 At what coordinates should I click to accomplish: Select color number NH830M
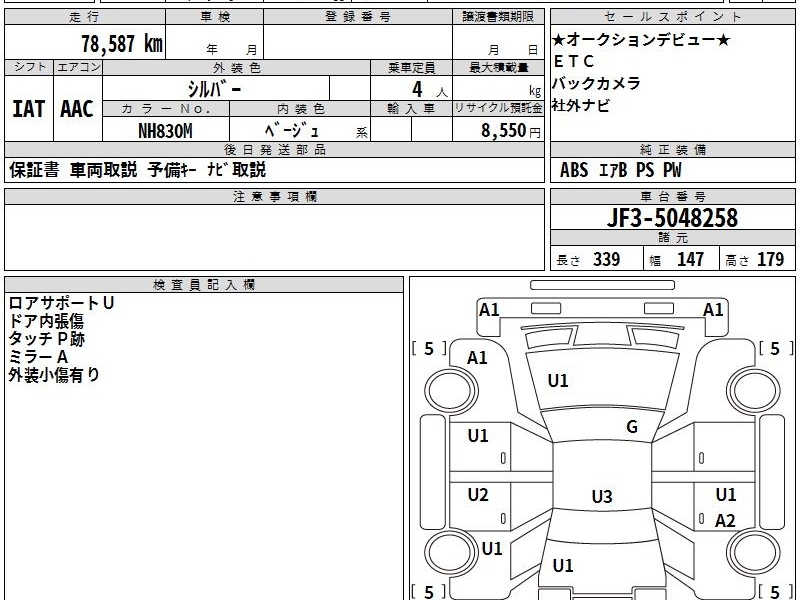[165, 131]
